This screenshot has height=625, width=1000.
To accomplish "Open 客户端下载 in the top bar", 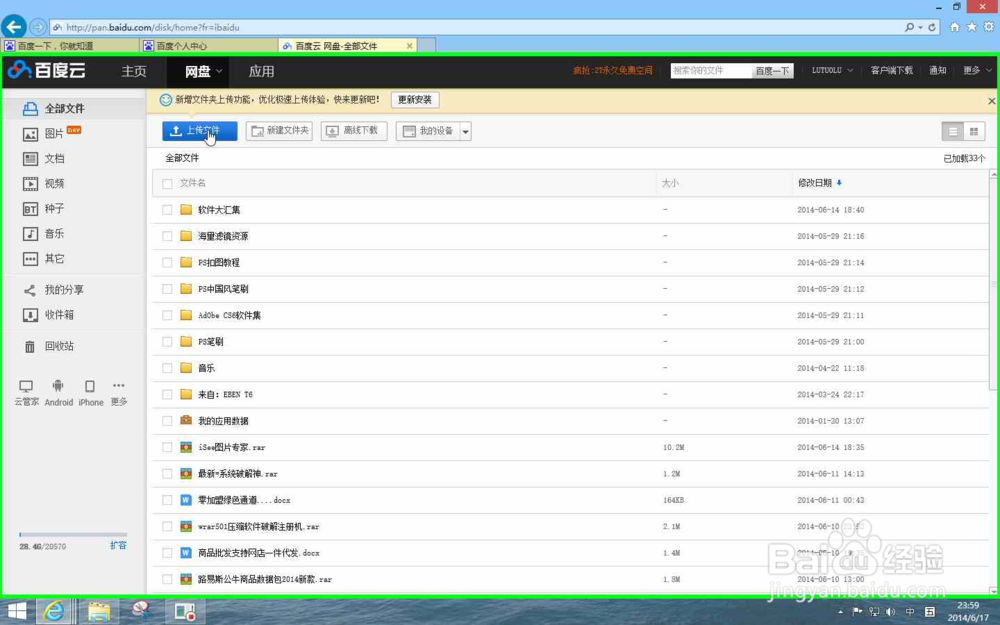I will [892, 70].
